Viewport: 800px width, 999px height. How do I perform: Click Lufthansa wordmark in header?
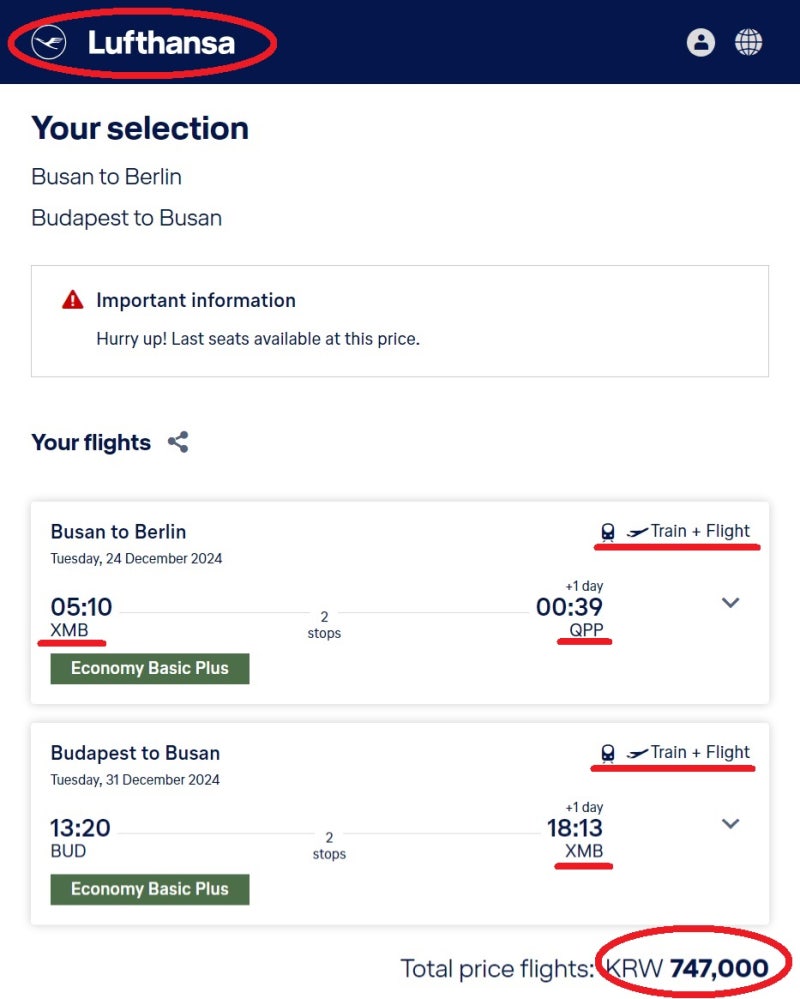pos(161,43)
